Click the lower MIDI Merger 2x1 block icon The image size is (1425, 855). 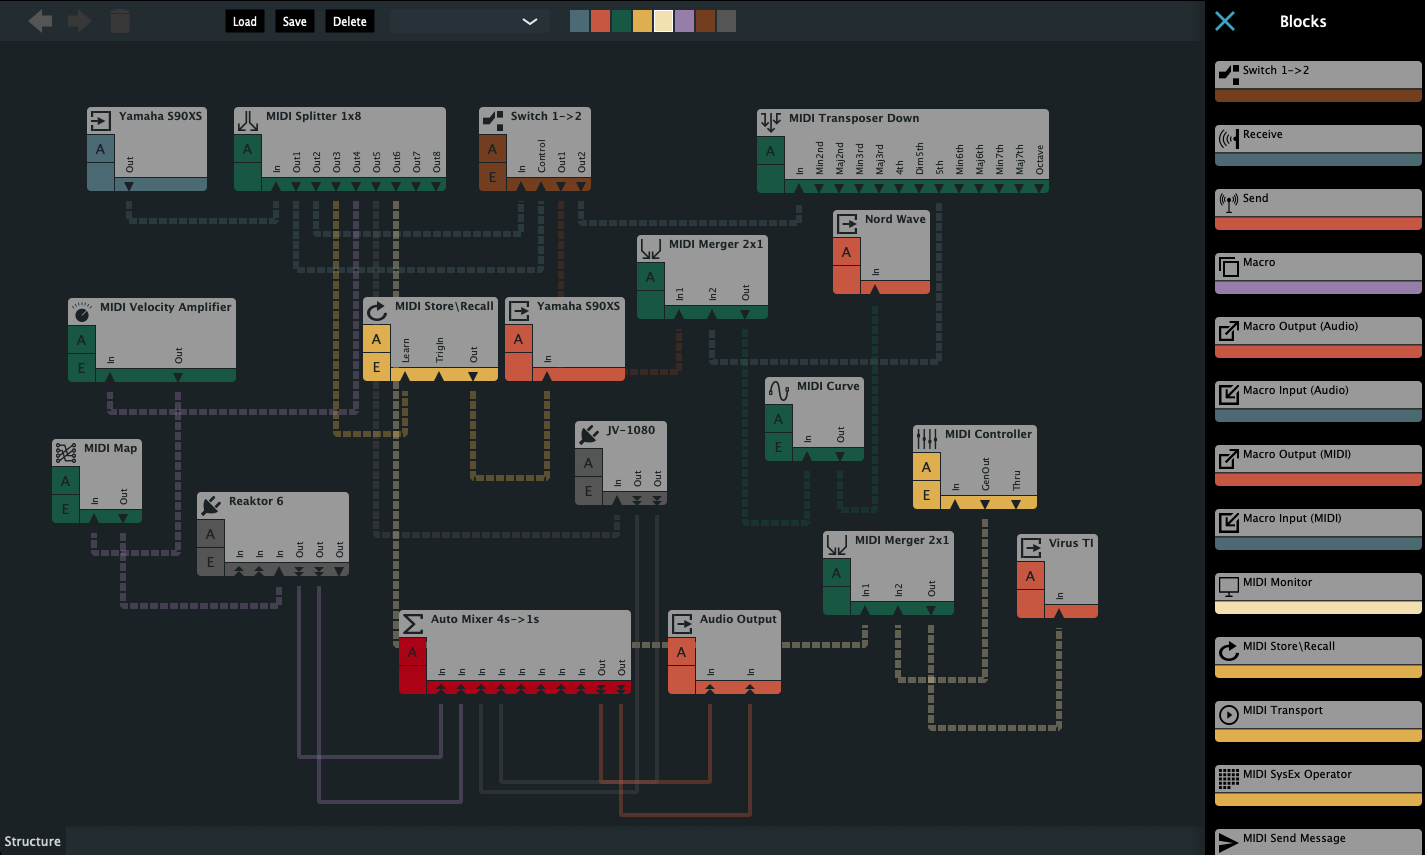tap(836, 545)
